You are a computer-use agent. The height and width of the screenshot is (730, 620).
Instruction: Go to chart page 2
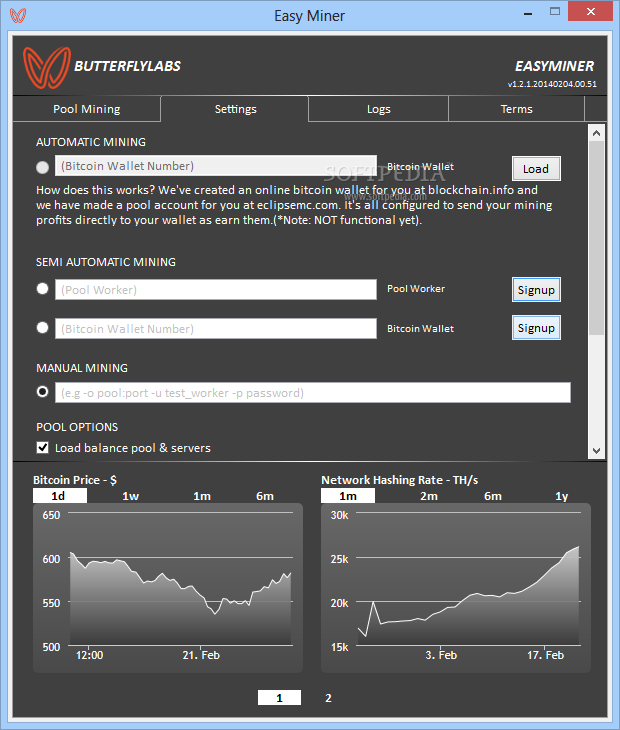[x=328, y=697]
